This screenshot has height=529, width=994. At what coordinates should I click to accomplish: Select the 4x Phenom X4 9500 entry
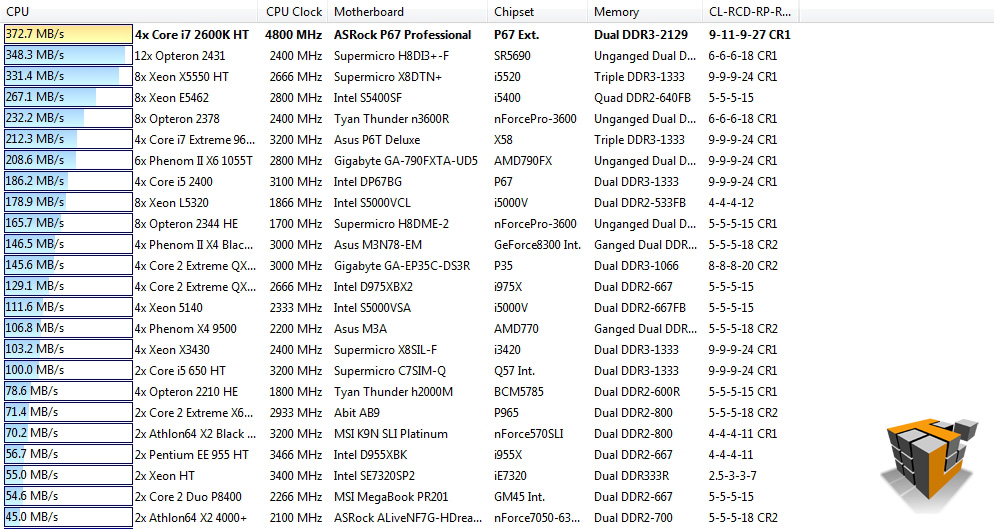pos(185,329)
